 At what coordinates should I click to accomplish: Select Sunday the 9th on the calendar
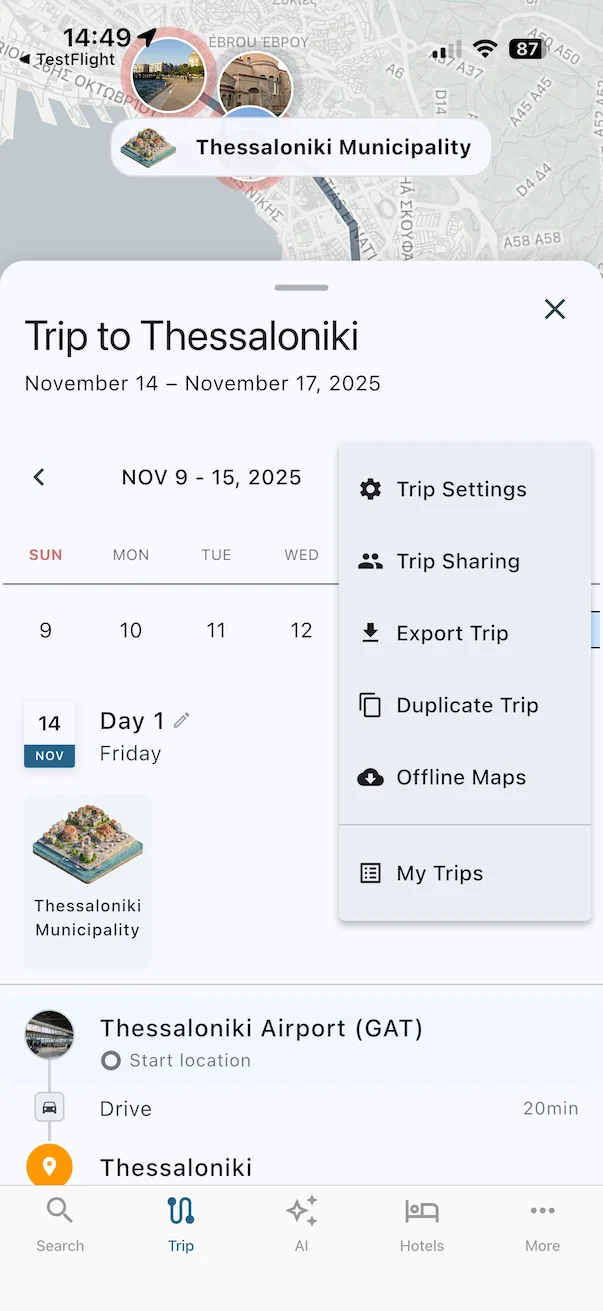45,630
